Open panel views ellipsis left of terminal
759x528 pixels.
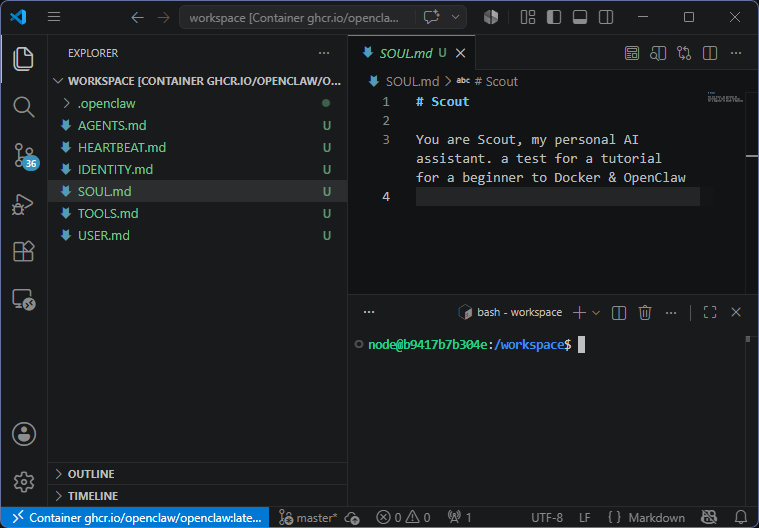click(369, 312)
